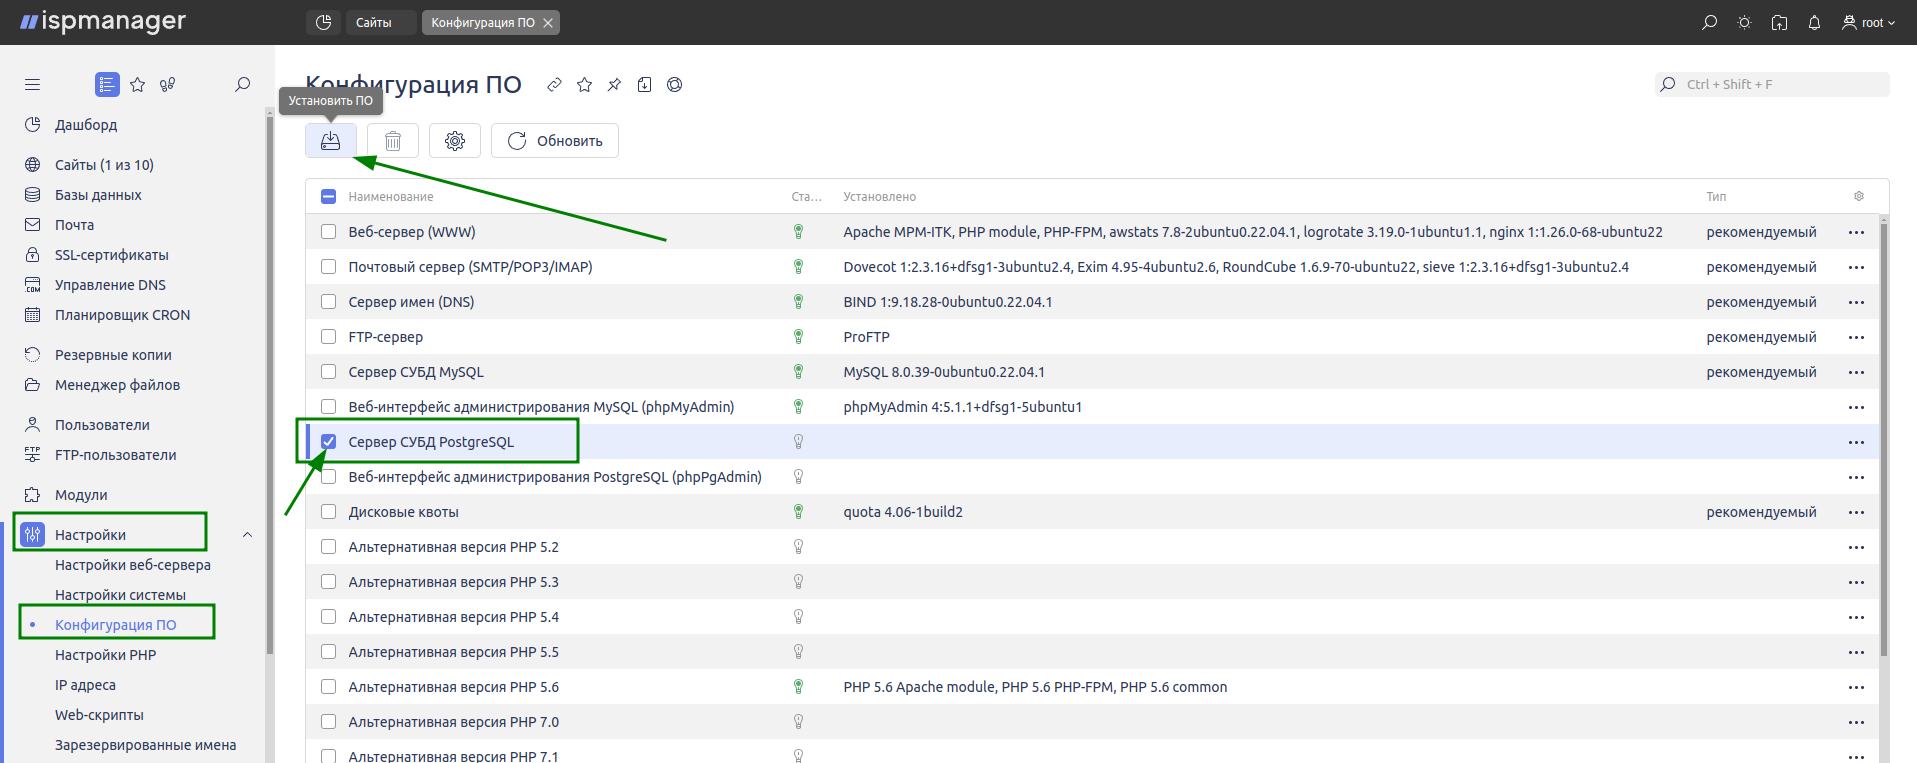Check the Сервер имен (DNS) checkbox
The width and height of the screenshot is (1917, 763).
click(x=328, y=301)
